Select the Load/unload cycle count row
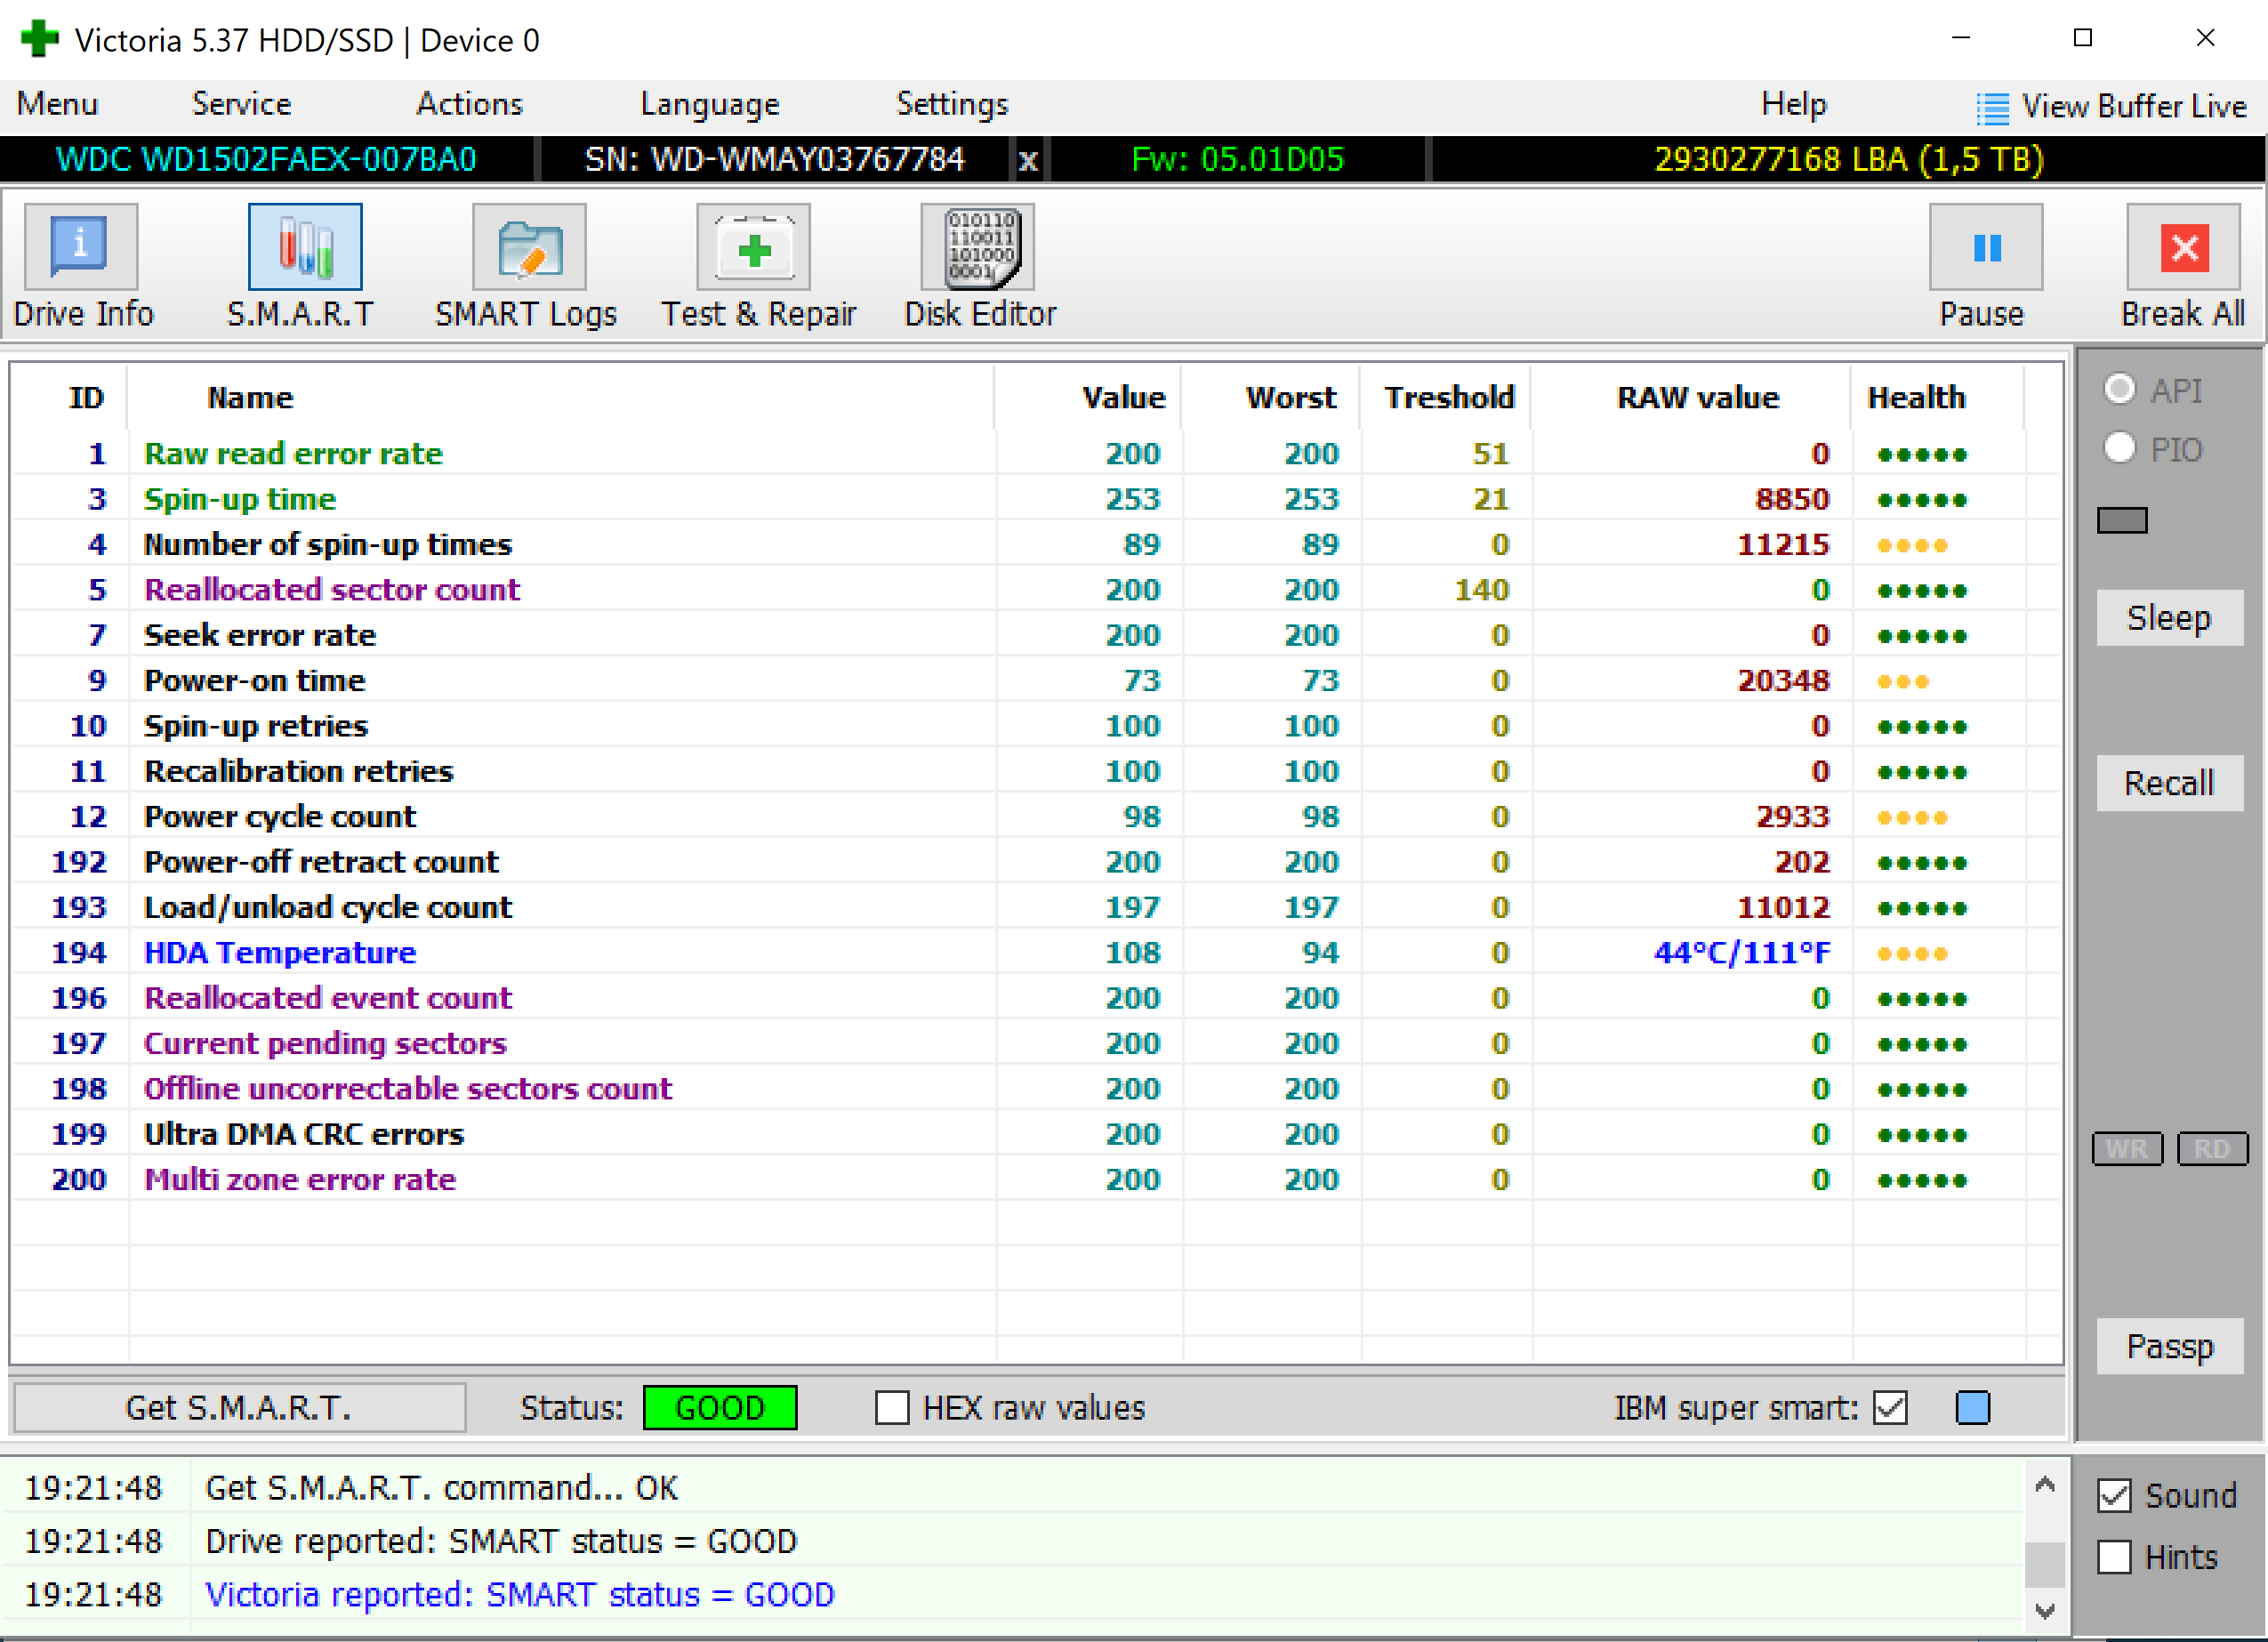The width and height of the screenshot is (2268, 1642). pos(1036,908)
